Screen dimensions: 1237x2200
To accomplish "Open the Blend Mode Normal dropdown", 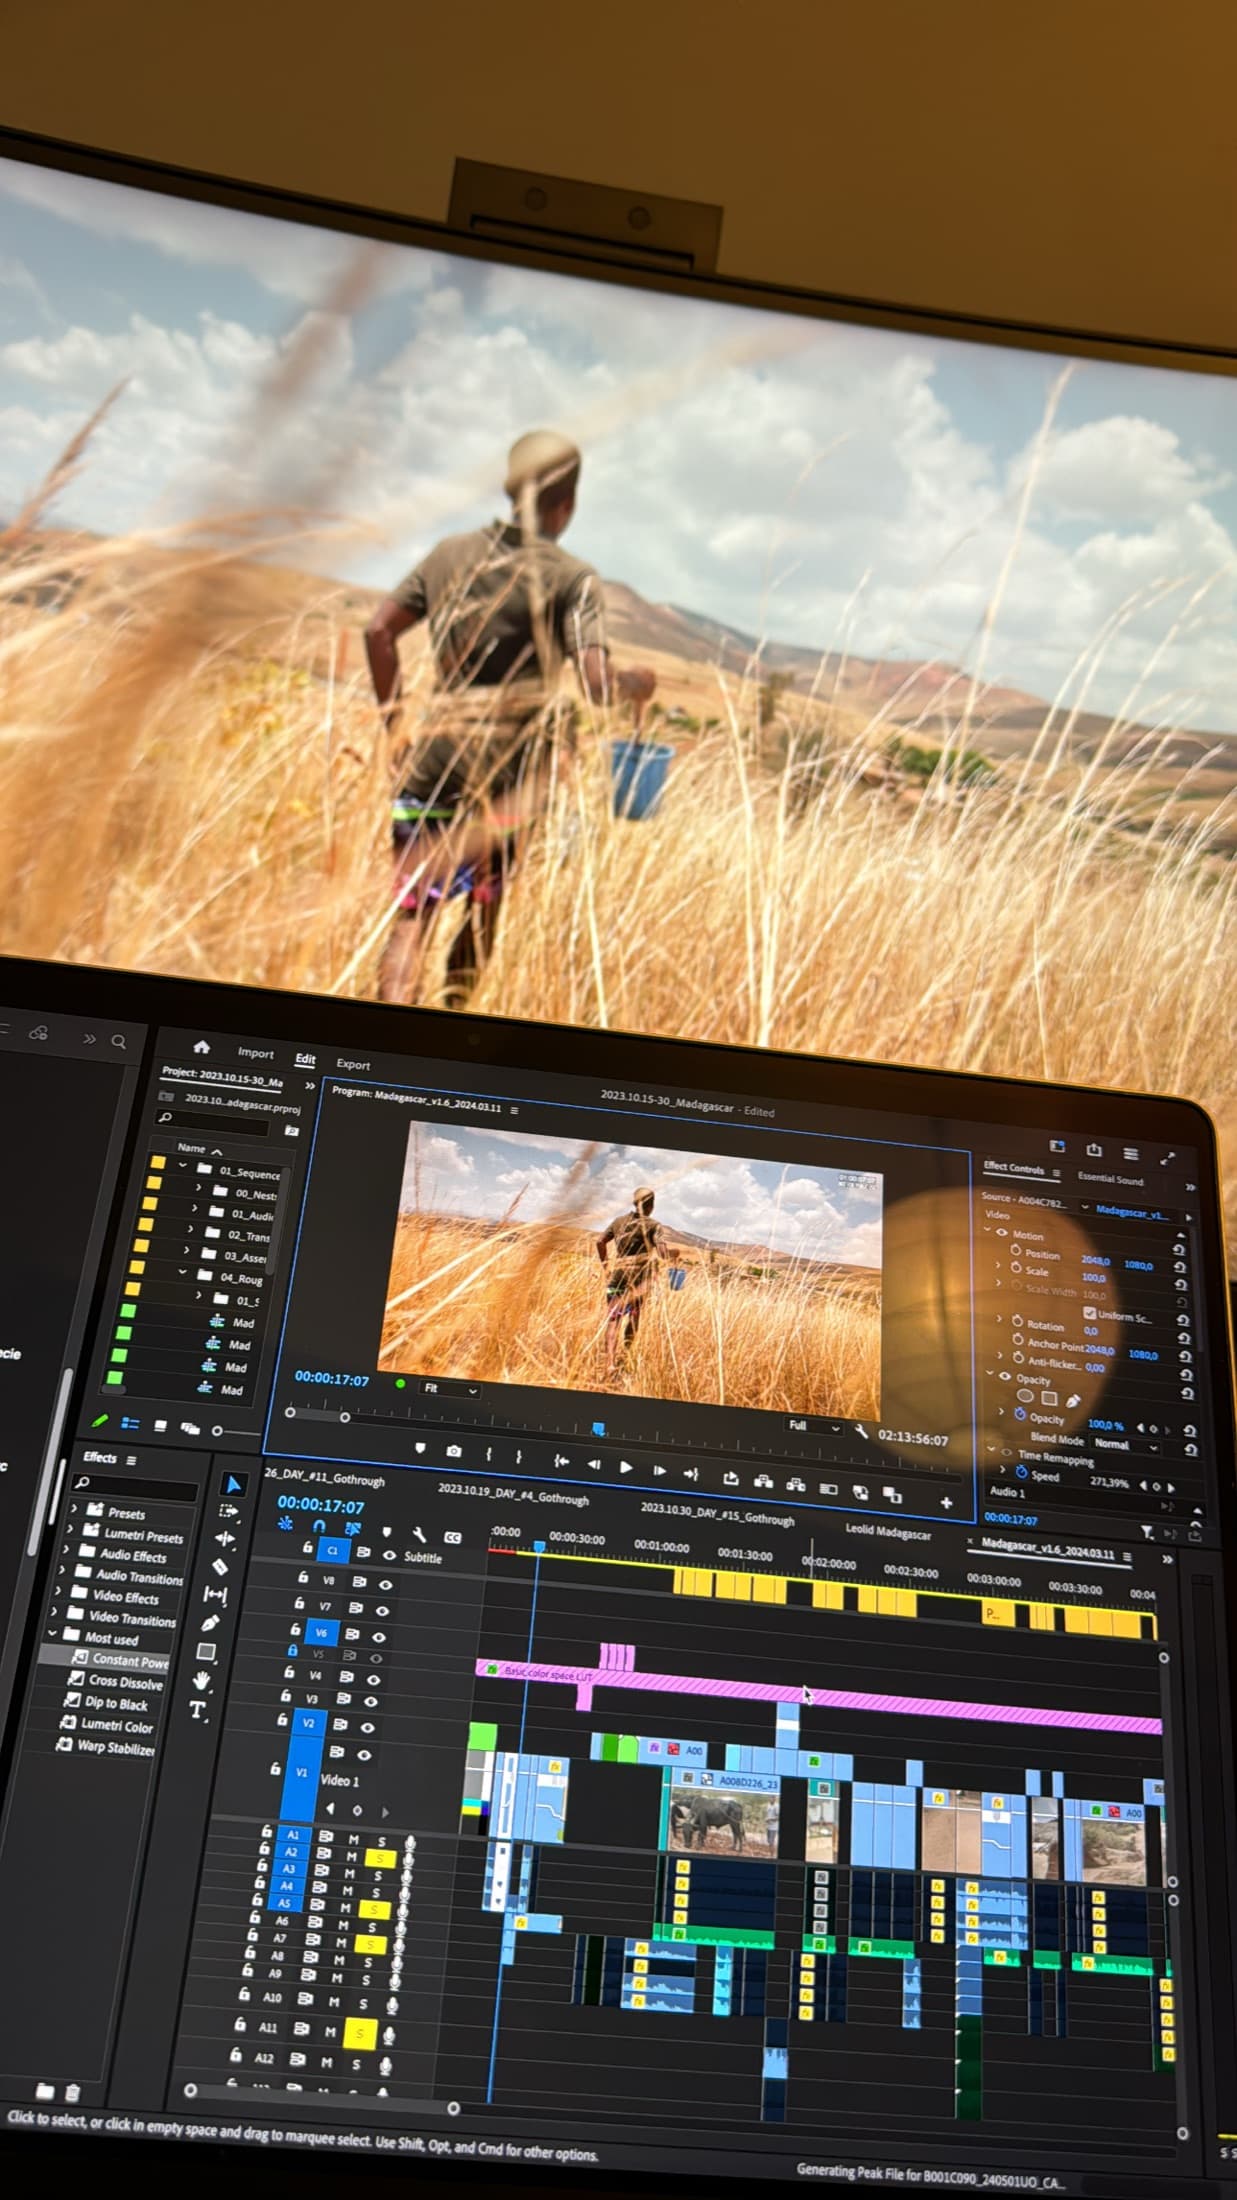I will 1125,1445.
